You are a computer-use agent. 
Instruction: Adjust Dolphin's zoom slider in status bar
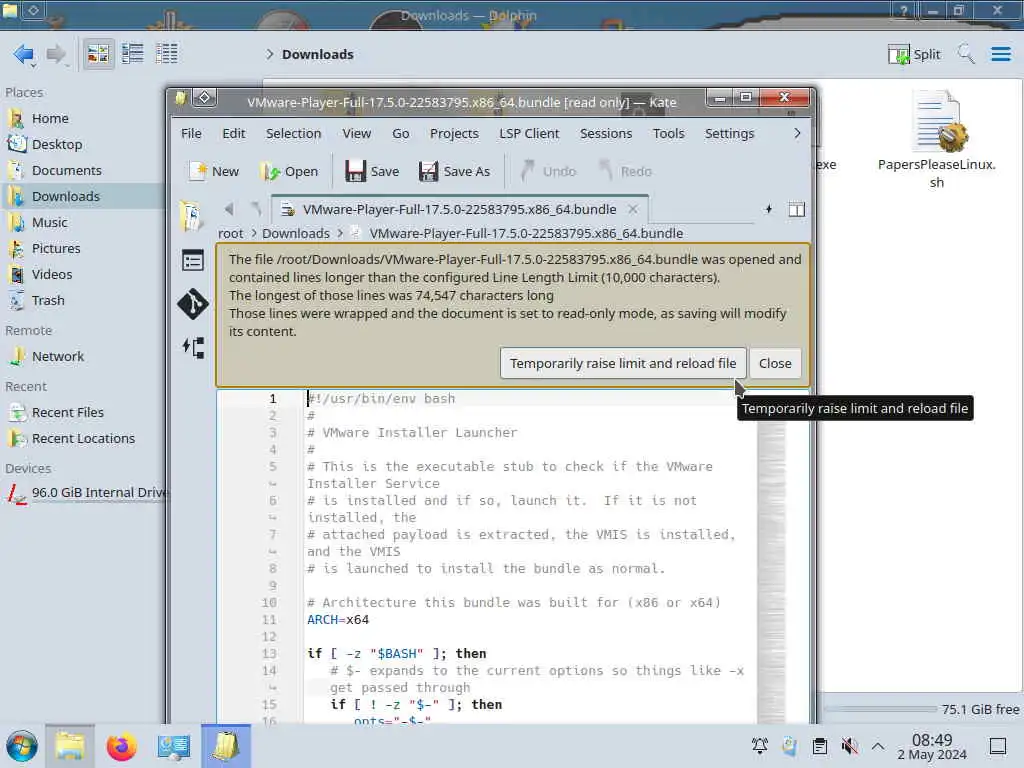pyautogui.click(x=880, y=709)
